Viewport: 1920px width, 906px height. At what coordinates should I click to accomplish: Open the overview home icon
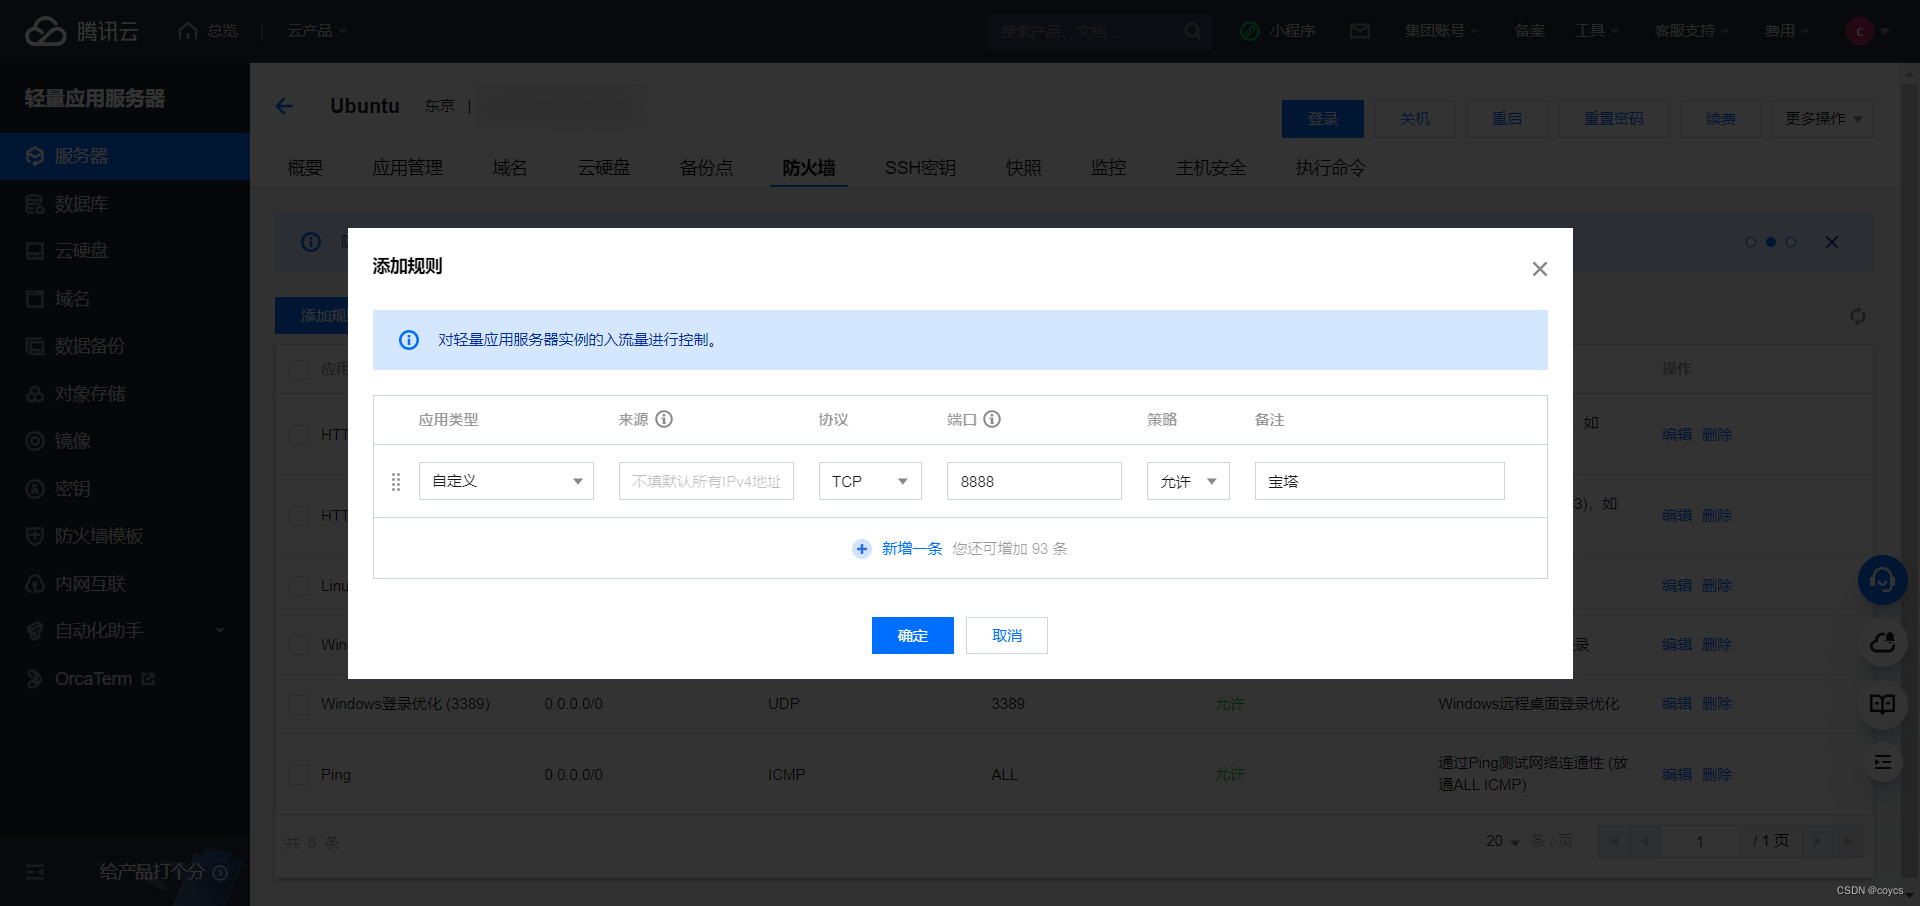coord(188,31)
